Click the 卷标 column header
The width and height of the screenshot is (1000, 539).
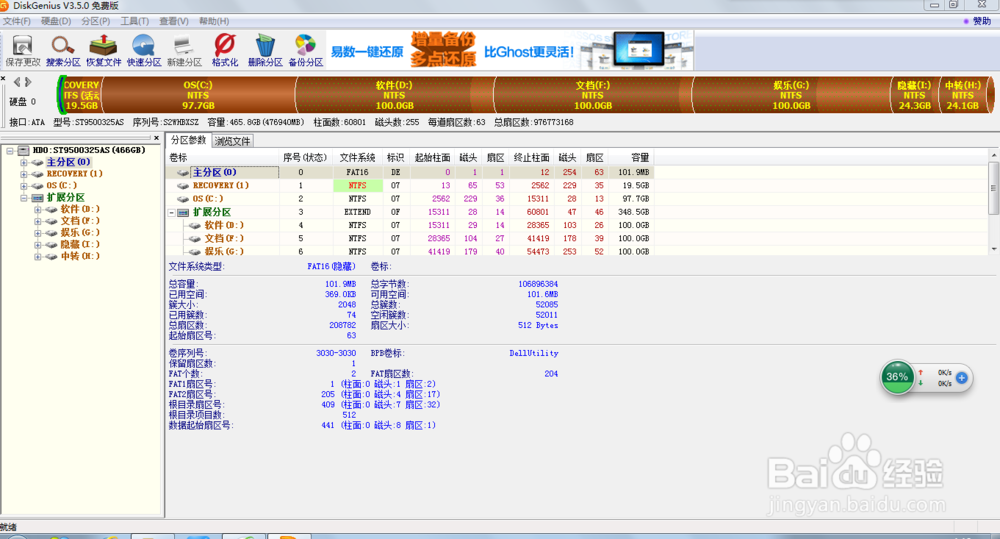pos(222,158)
